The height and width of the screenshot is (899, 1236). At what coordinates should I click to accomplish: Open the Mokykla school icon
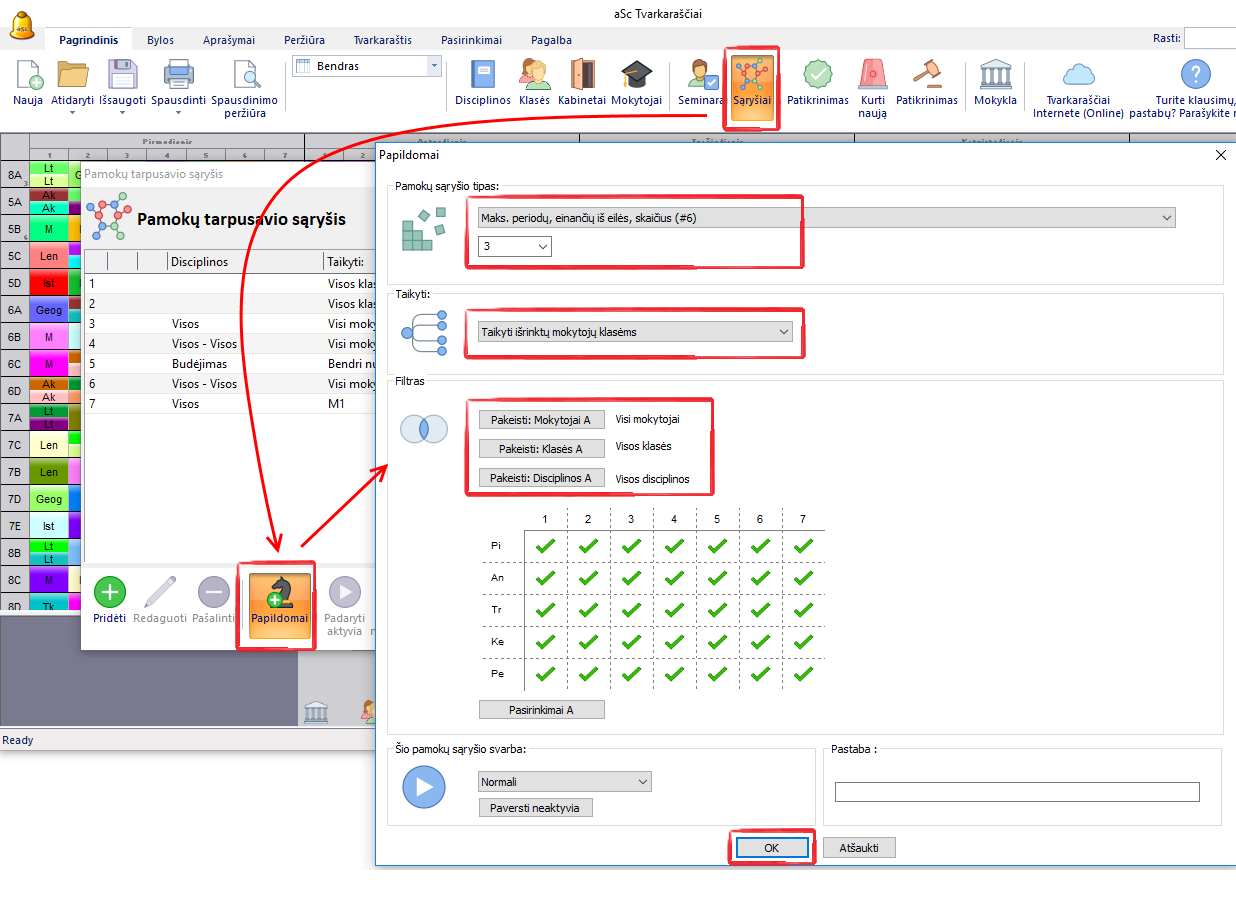point(995,76)
